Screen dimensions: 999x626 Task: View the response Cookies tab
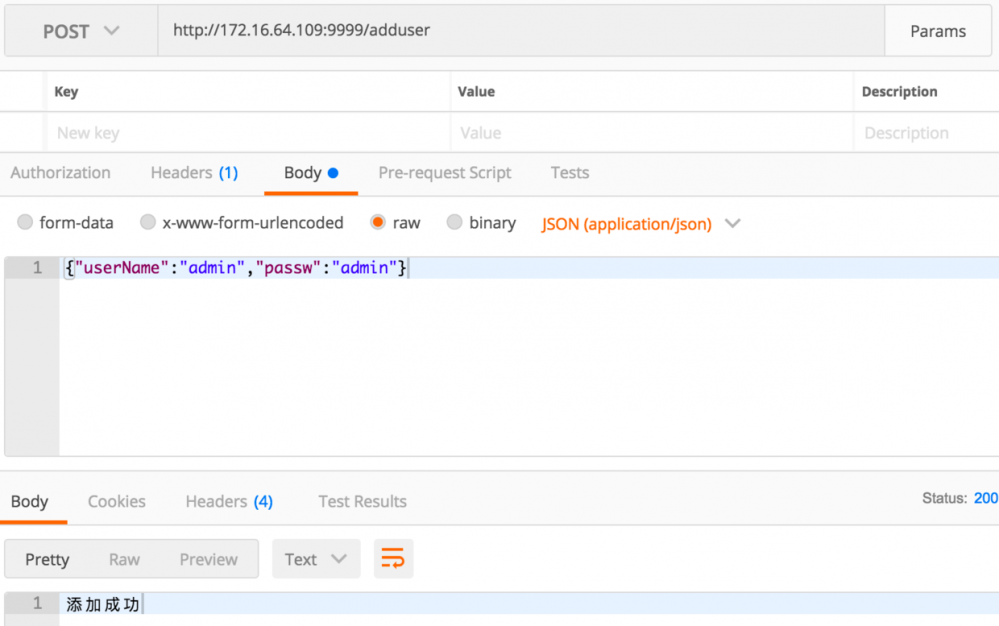(116, 501)
